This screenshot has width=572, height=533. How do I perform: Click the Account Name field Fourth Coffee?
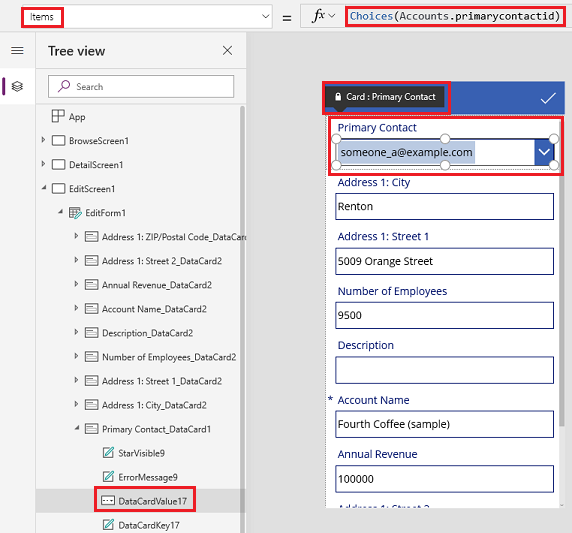click(444, 424)
